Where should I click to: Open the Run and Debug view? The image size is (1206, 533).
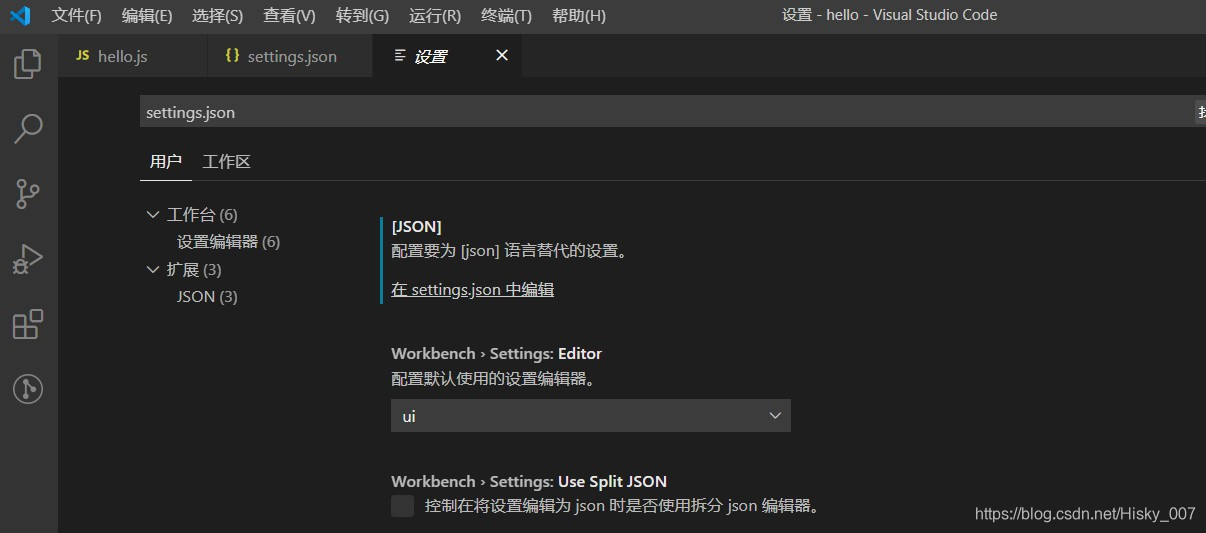tap(28, 260)
